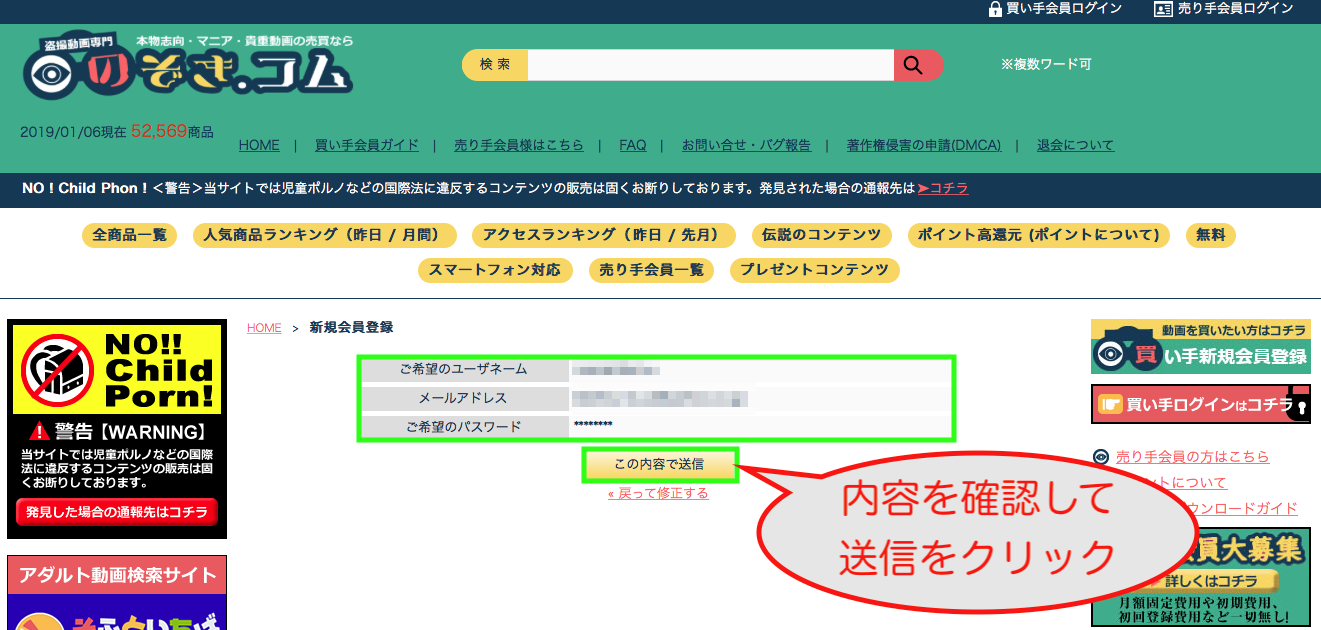Open the 買い手会員ガイド navigation link
This screenshot has height=630, width=1321.
click(x=366, y=145)
